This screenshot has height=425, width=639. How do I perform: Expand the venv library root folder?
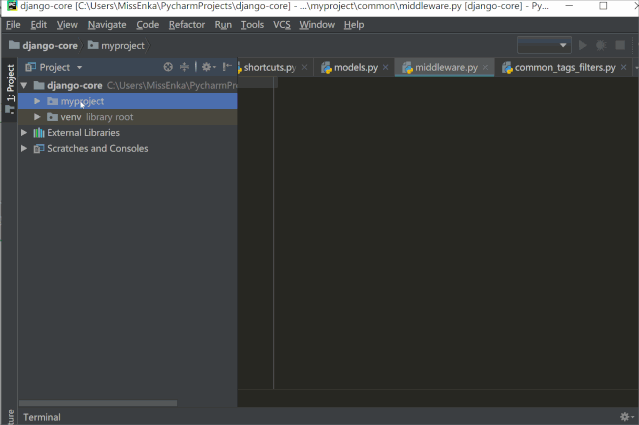point(38,117)
